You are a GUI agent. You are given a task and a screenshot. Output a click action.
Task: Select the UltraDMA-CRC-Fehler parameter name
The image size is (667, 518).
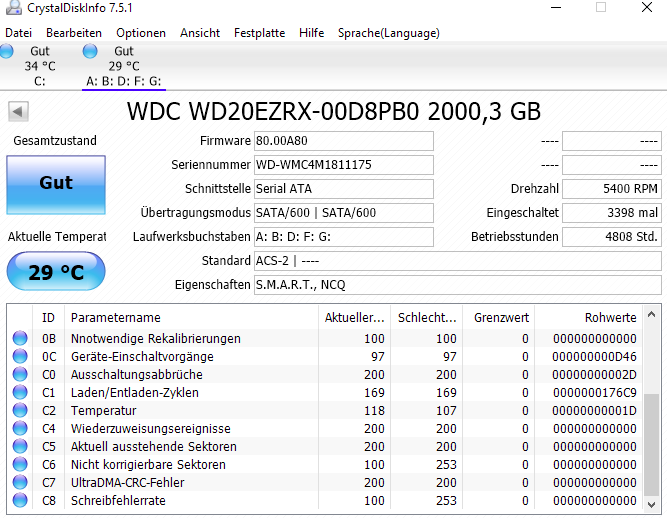click(128, 482)
